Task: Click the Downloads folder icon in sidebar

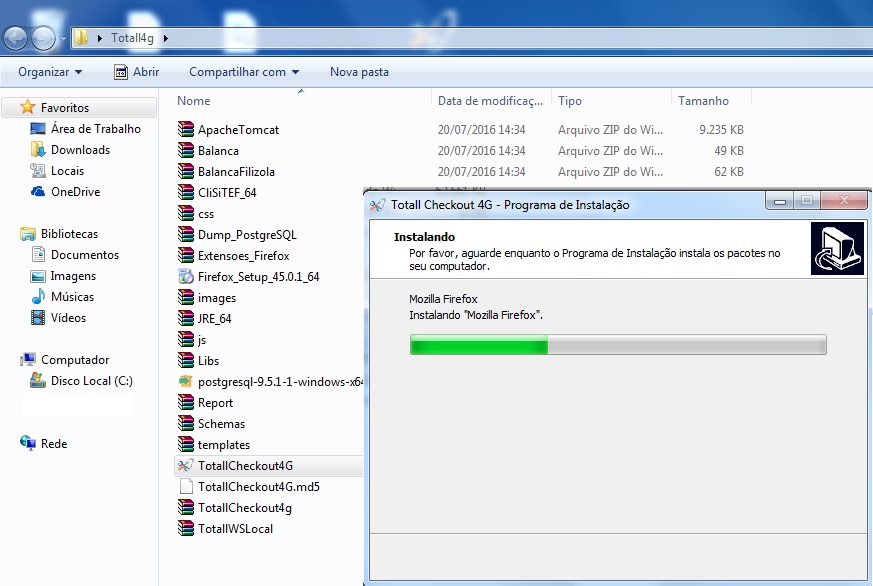Action: 38,150
